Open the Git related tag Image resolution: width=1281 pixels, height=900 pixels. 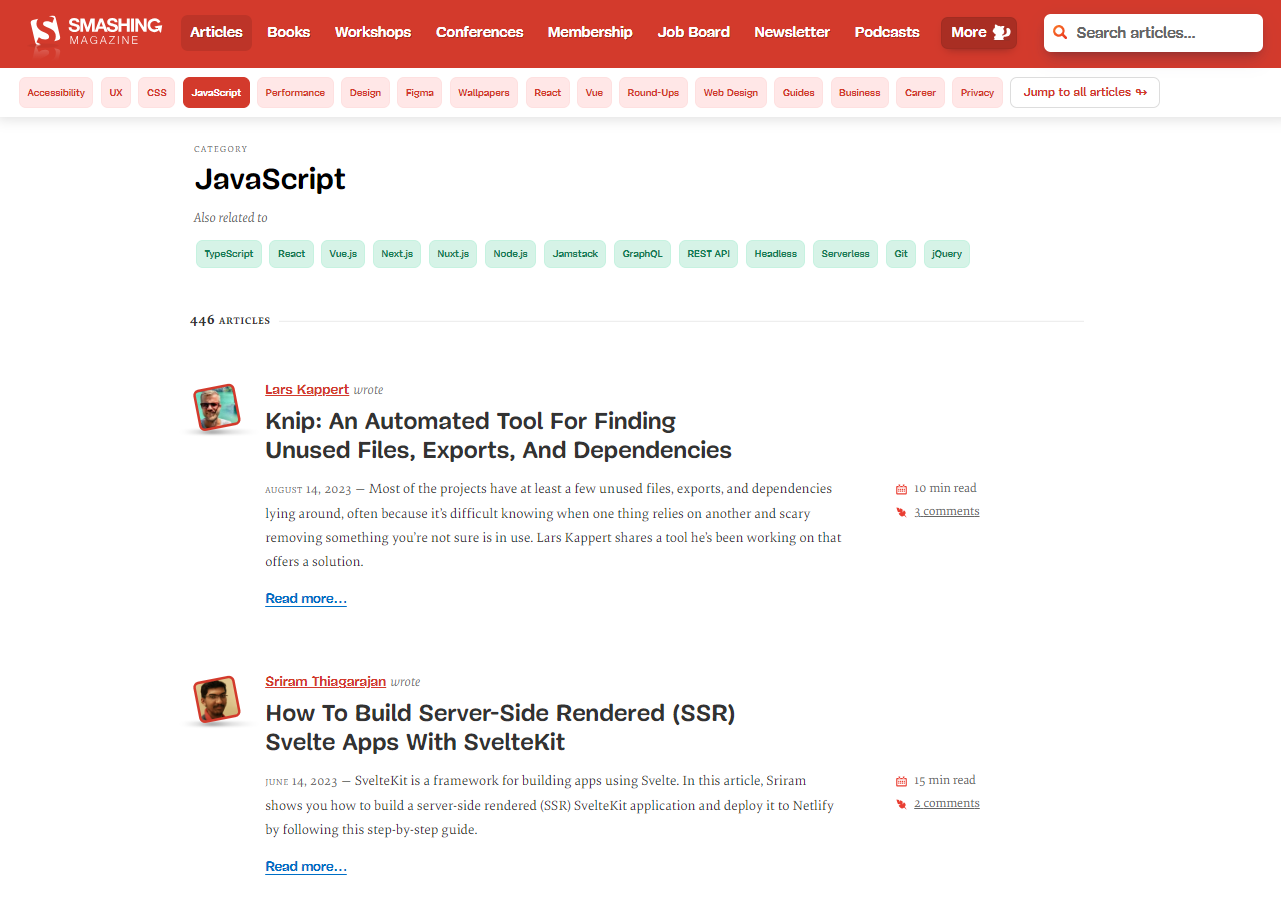coord(901,254)
